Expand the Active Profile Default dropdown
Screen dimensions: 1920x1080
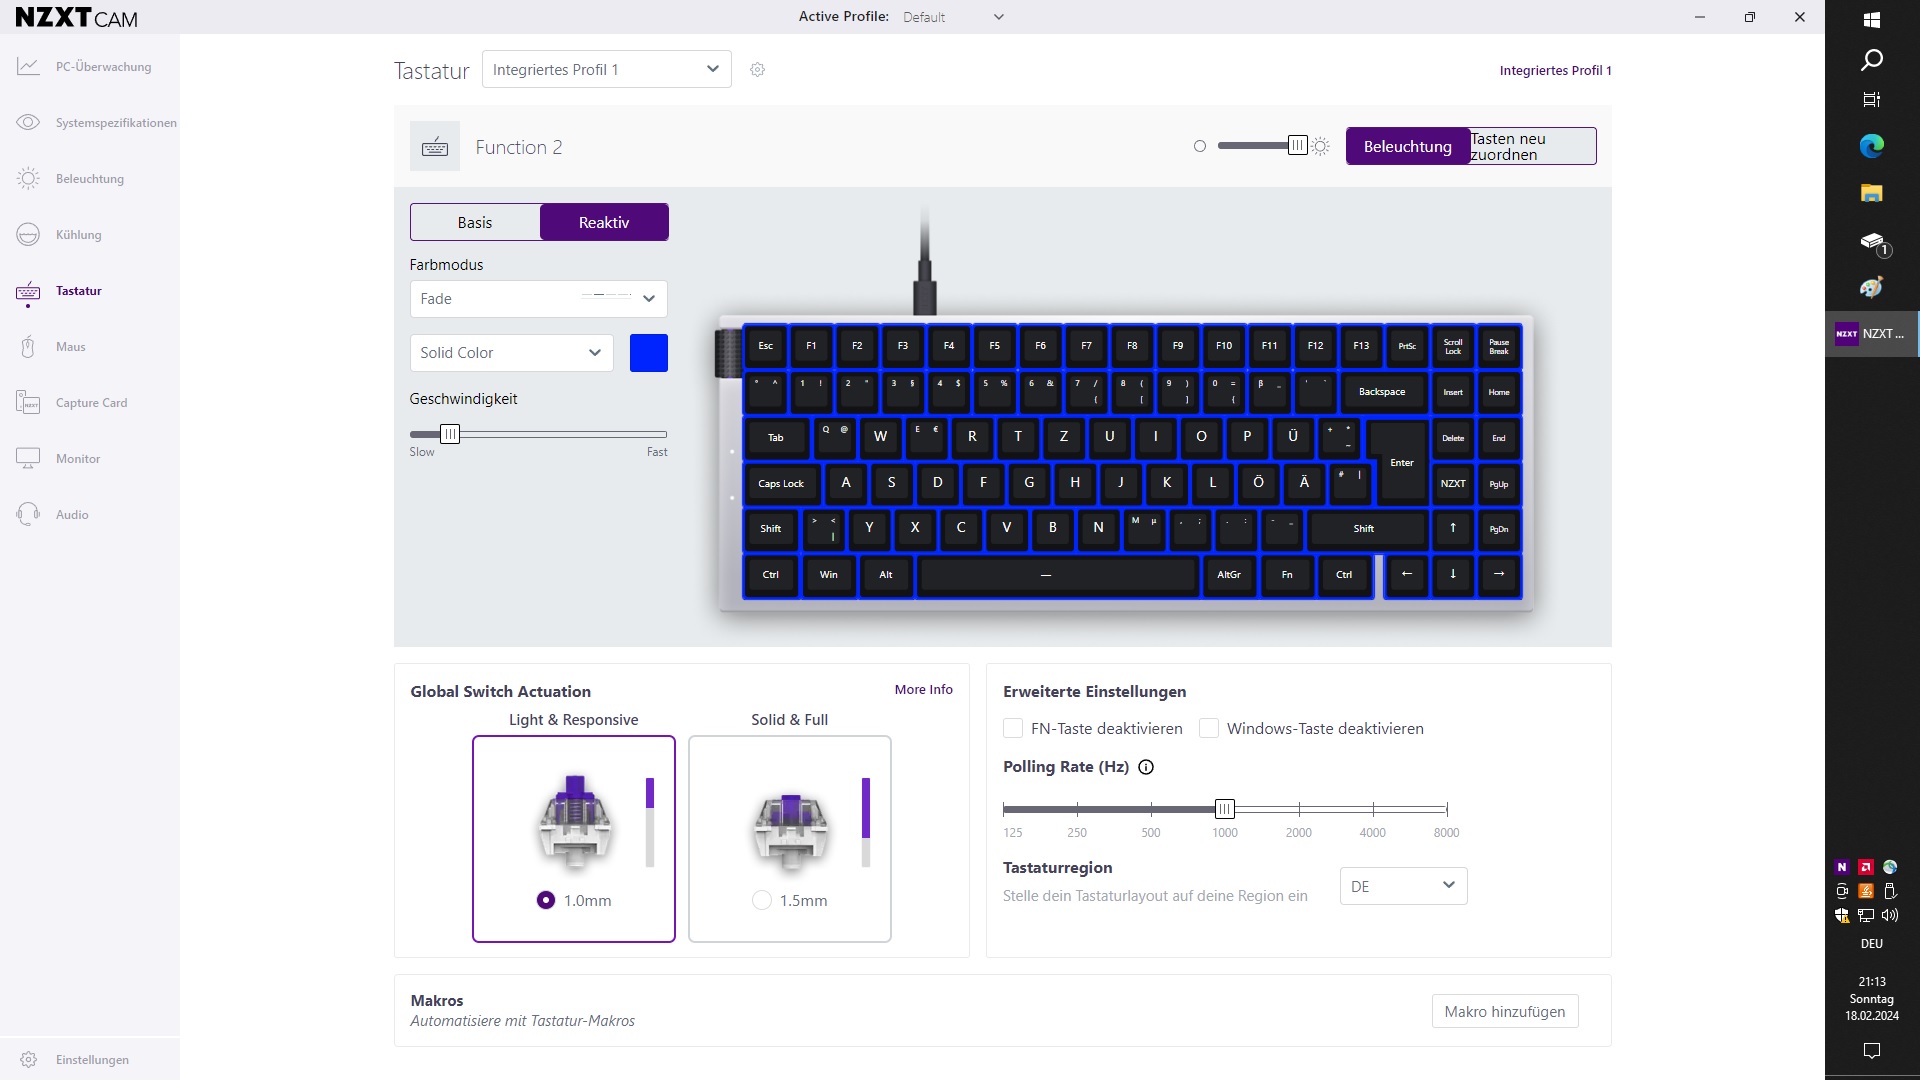point(953,17)
